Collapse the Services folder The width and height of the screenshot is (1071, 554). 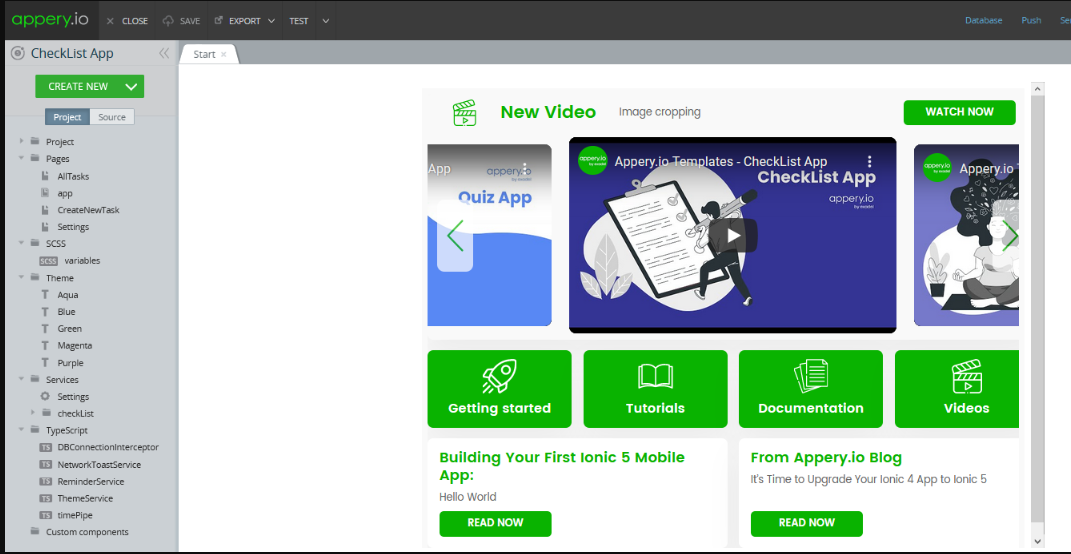pyautogui.click(x=22, y=379)
